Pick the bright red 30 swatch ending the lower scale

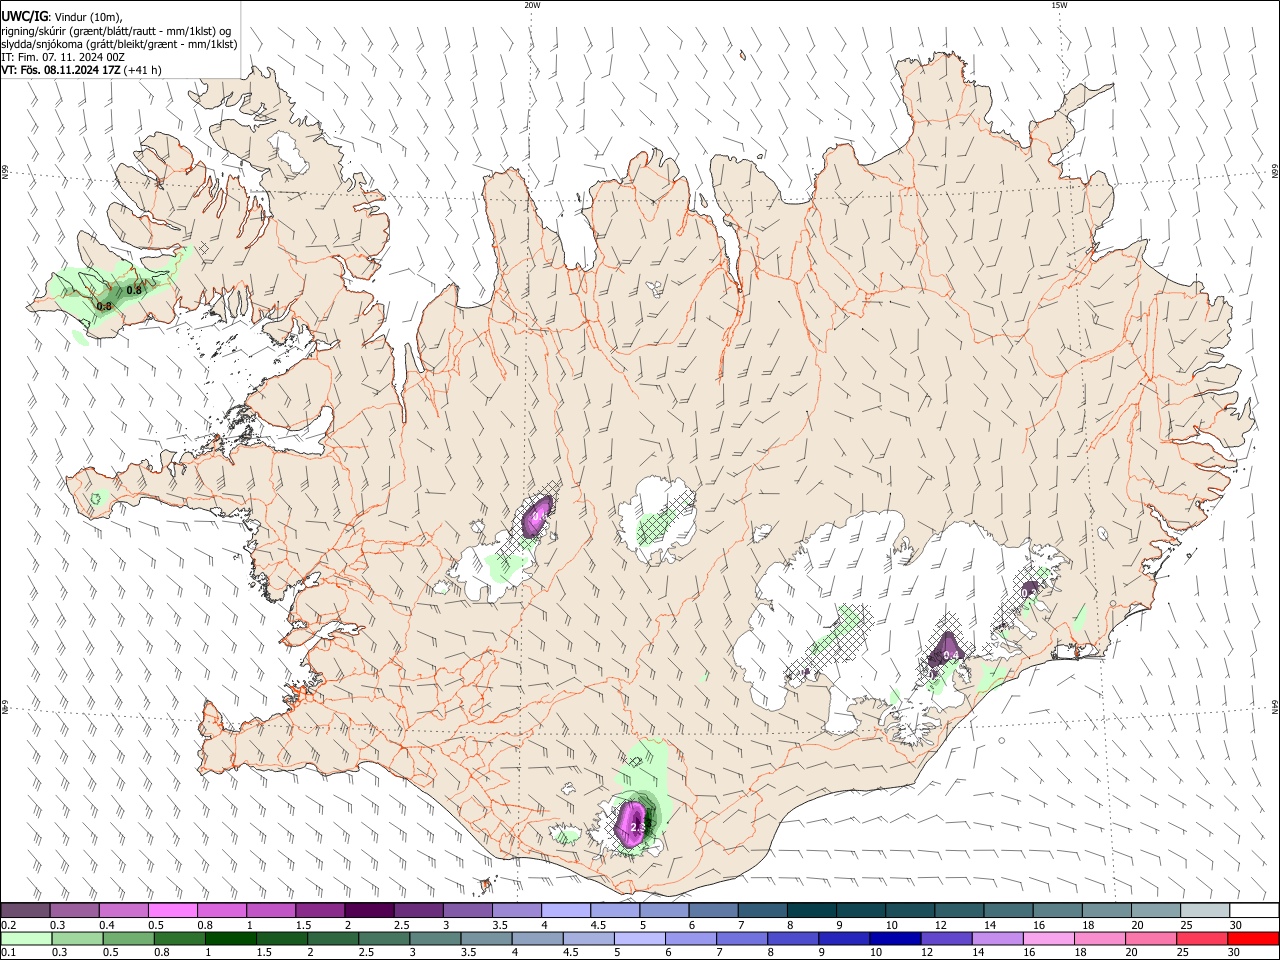[x=1254, y=938]
